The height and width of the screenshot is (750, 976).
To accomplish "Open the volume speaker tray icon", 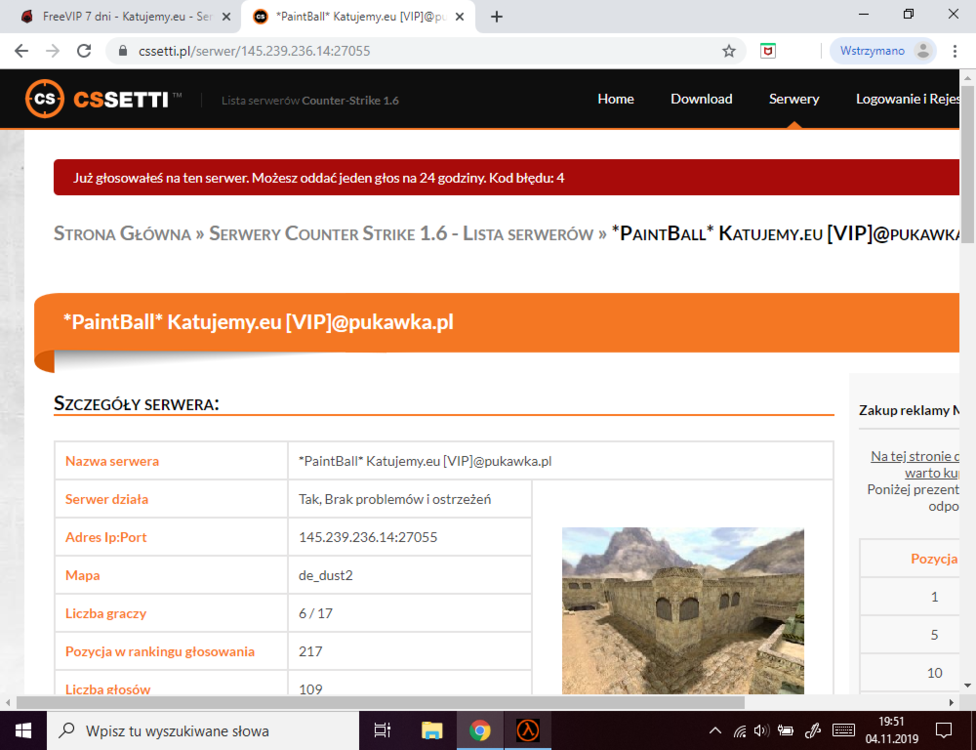I will tap(761, 731).
